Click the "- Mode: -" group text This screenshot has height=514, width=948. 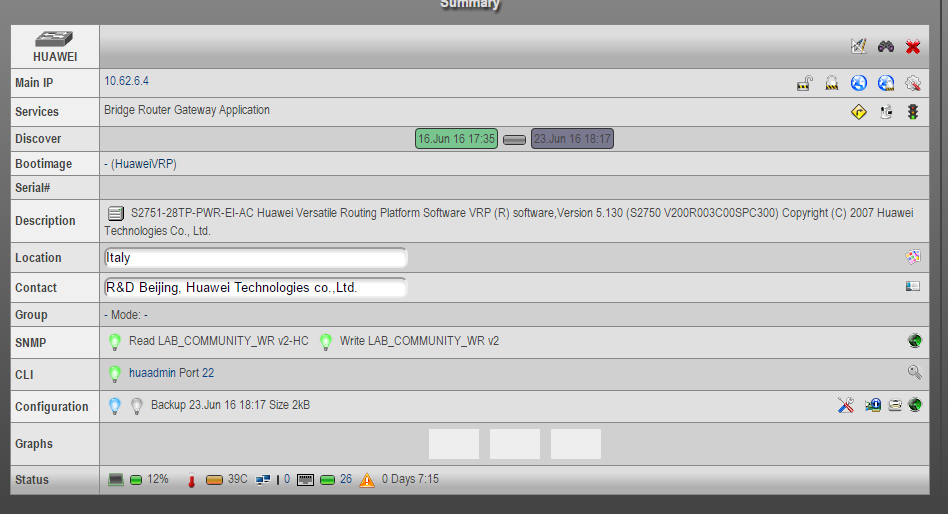pos(126,315)
